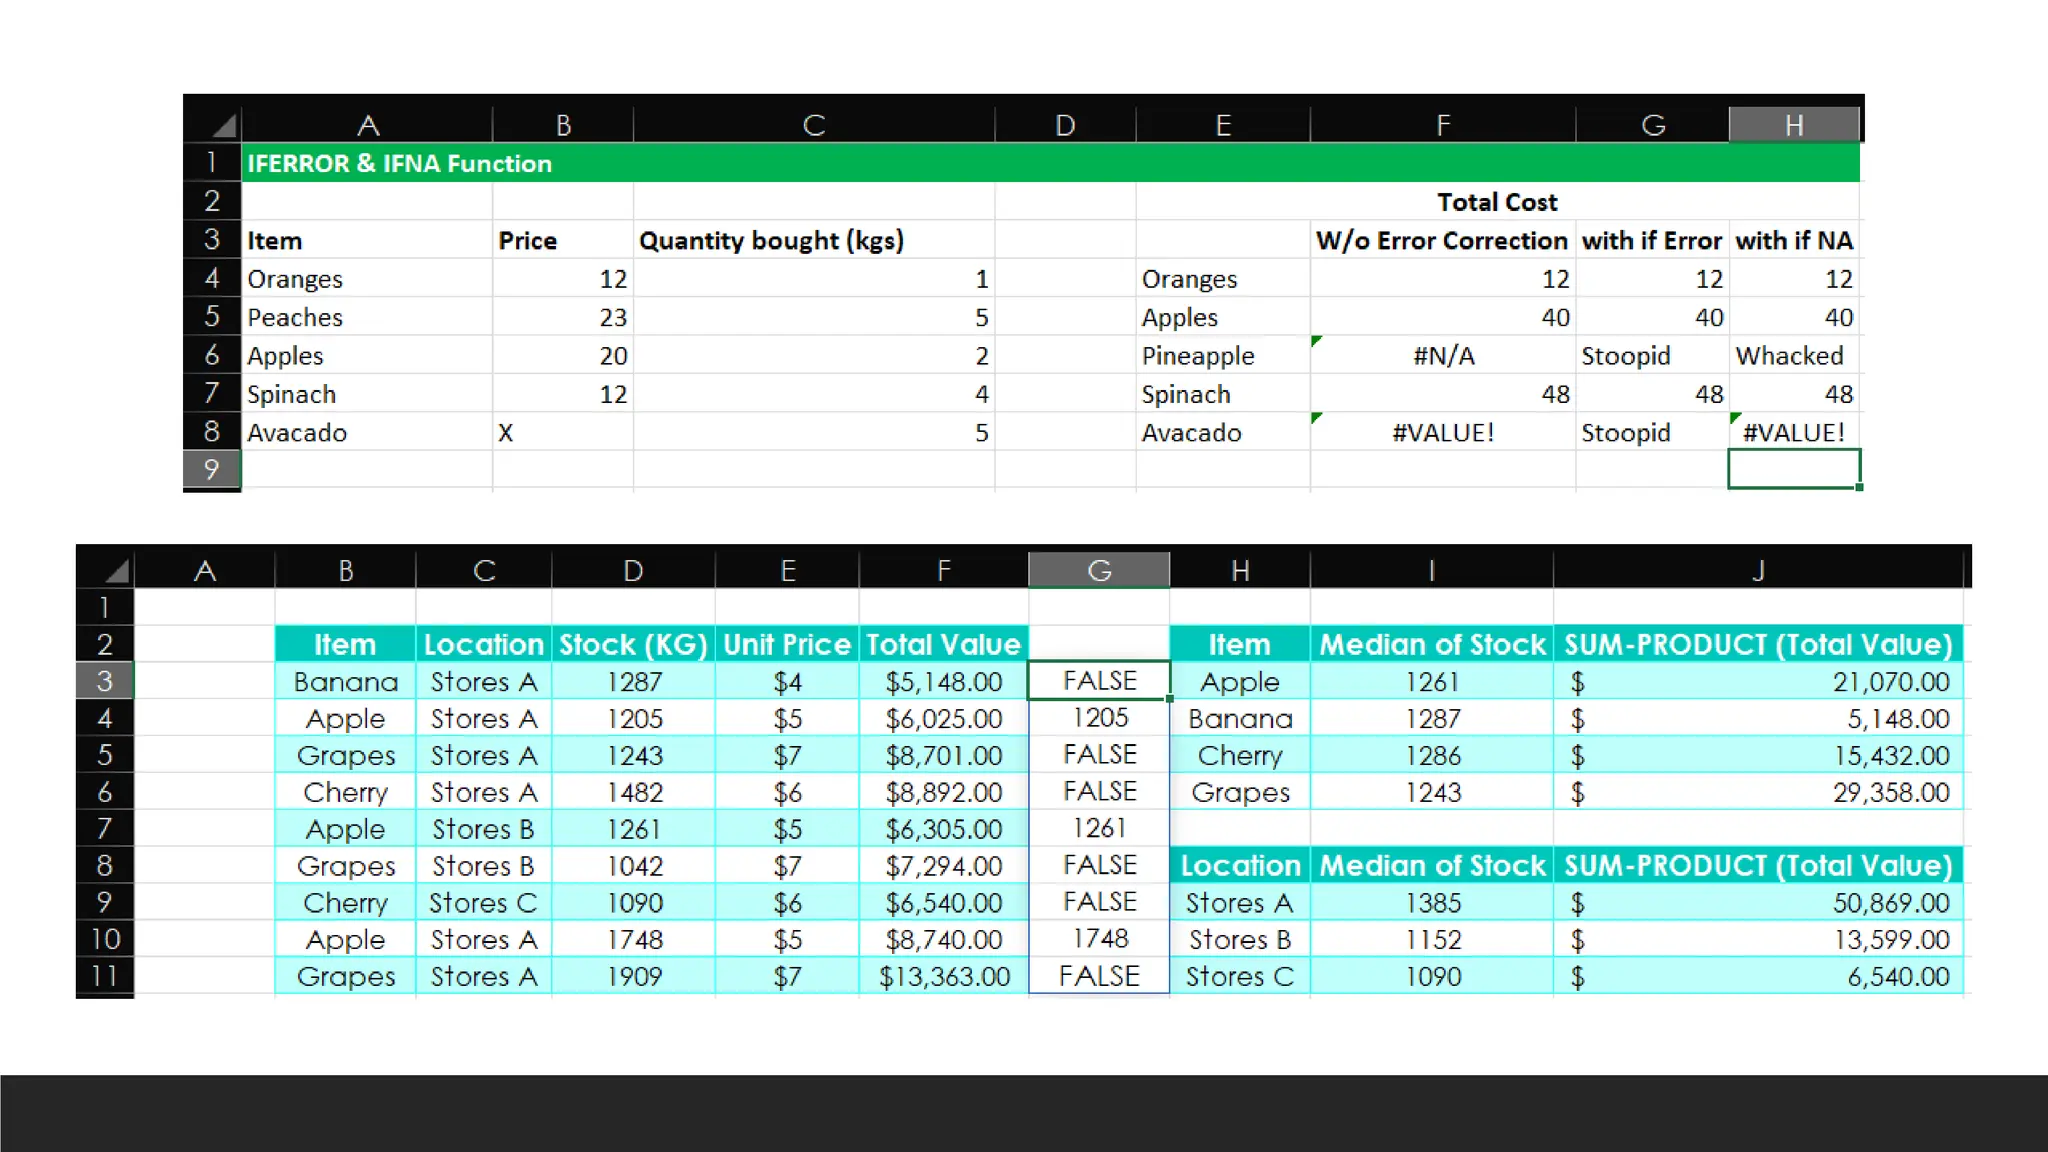Click the 'Median of Stock' header beside Location
Viewport: 2048px width, 1152px height.
pos(1431,865)
